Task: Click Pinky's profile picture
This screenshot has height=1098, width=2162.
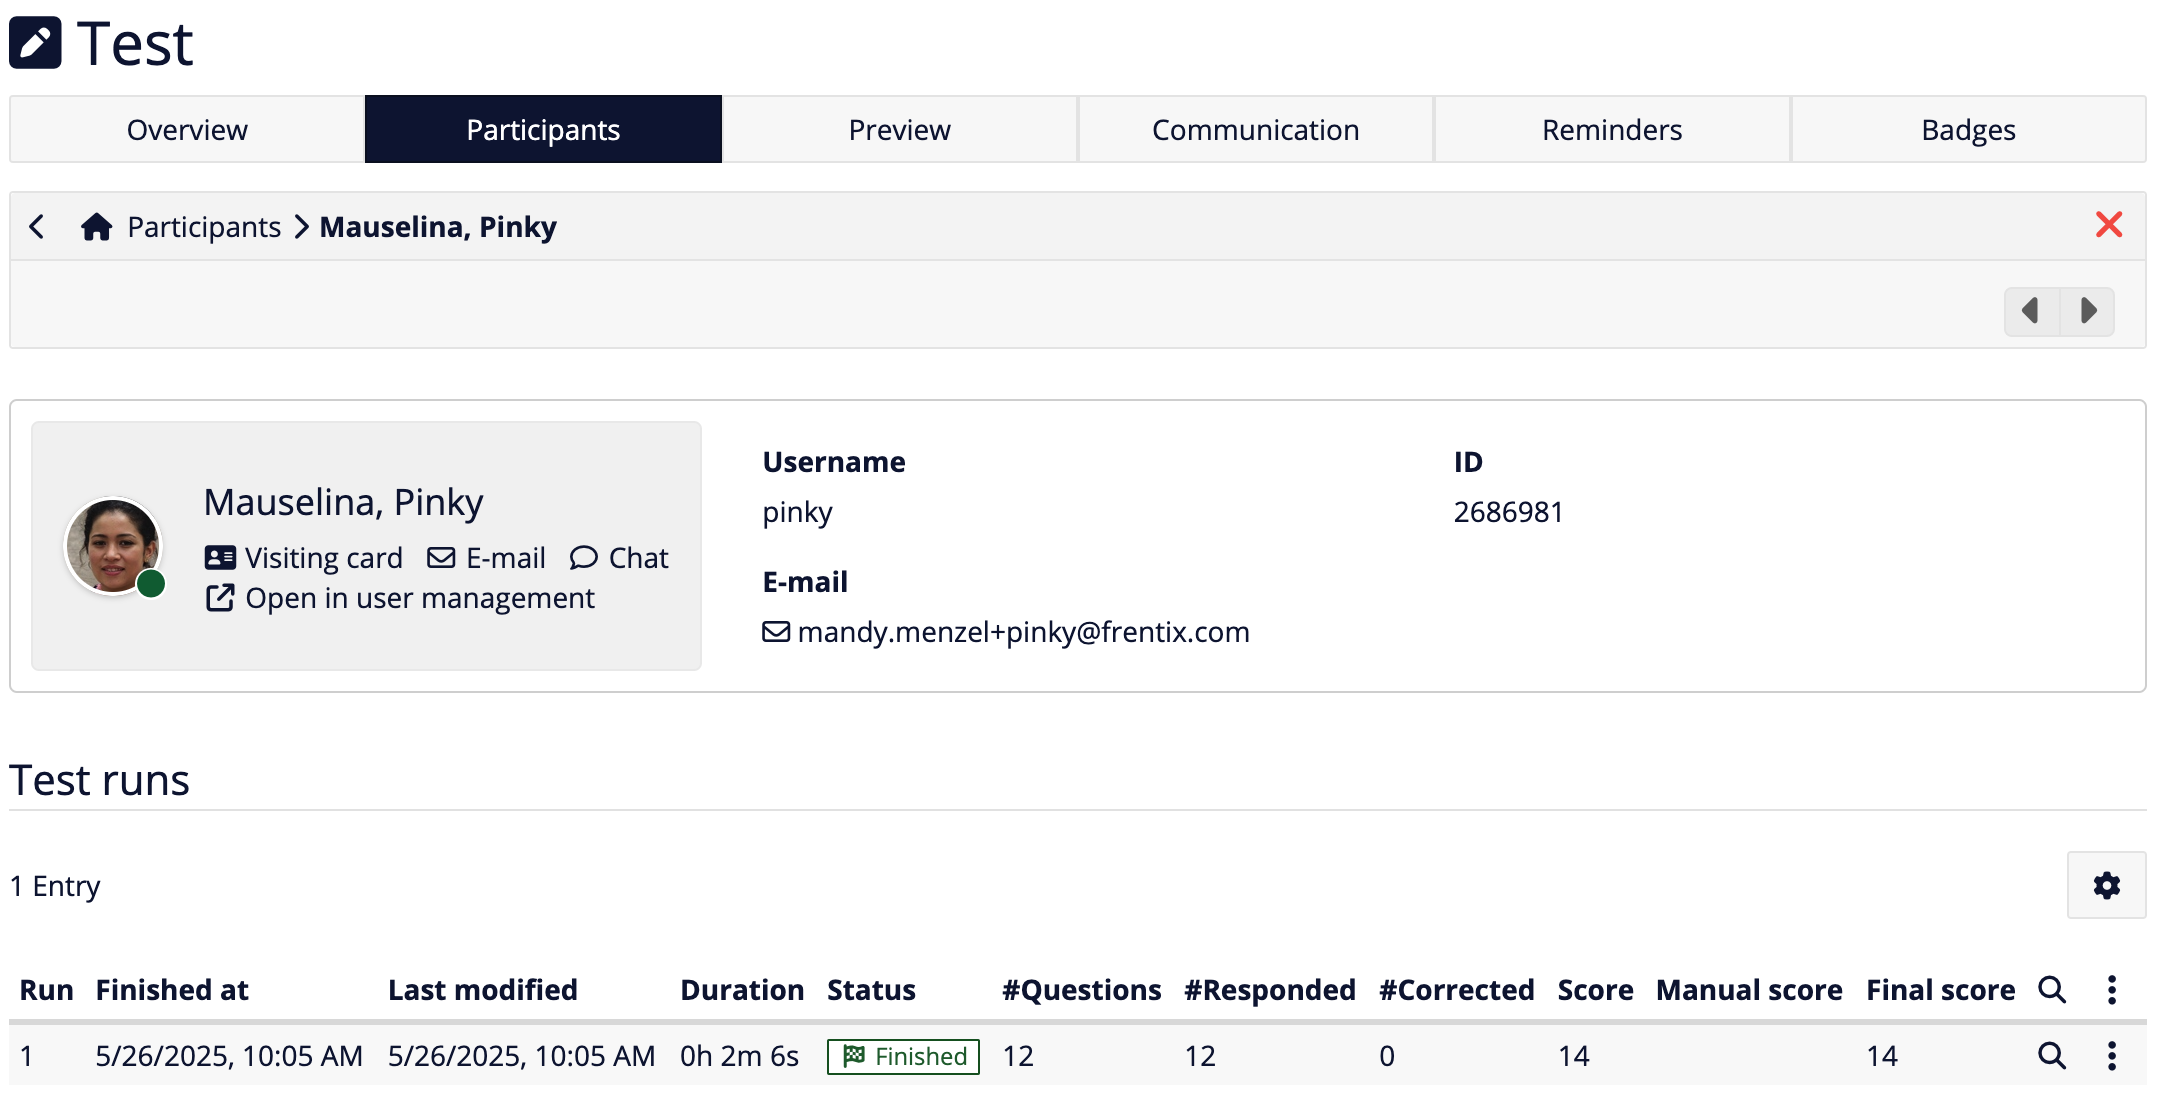Action: tap(114, 545)
